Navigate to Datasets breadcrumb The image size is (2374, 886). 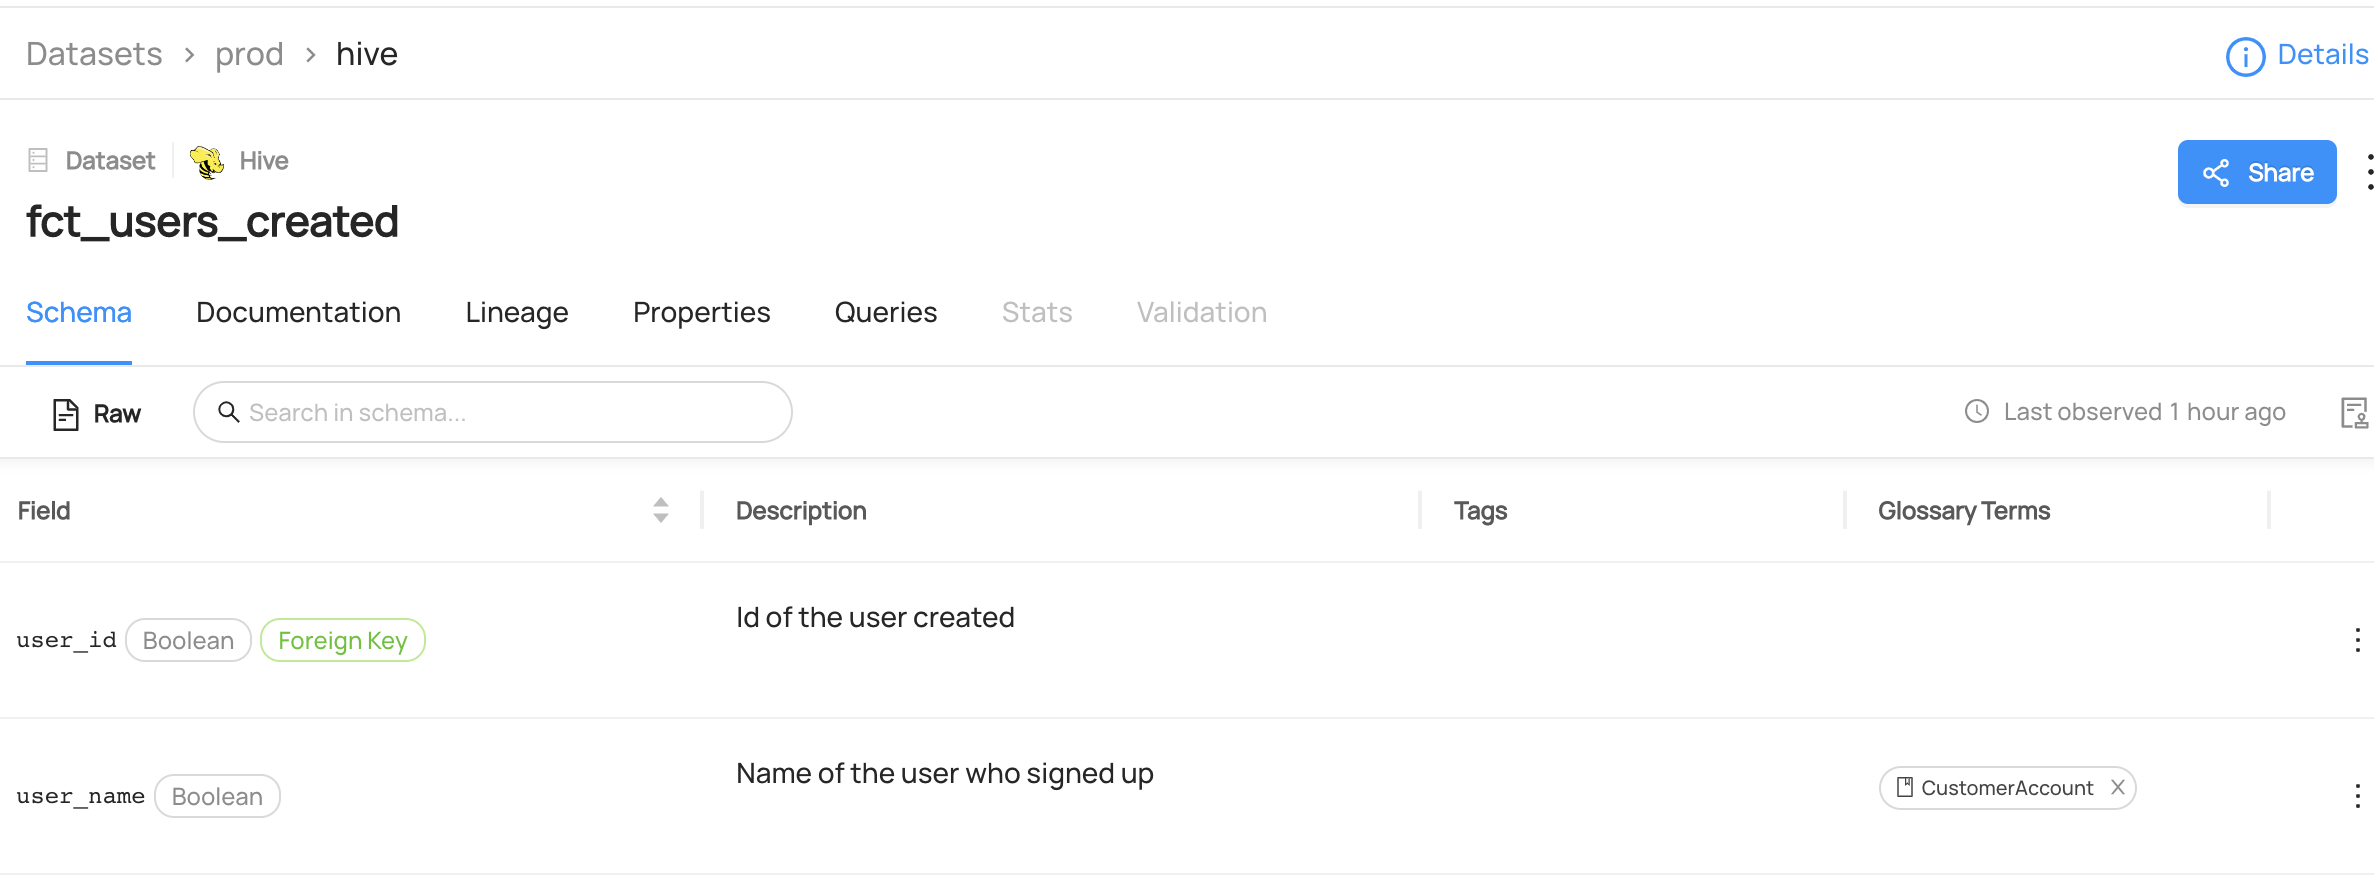(x=94, y=54)
